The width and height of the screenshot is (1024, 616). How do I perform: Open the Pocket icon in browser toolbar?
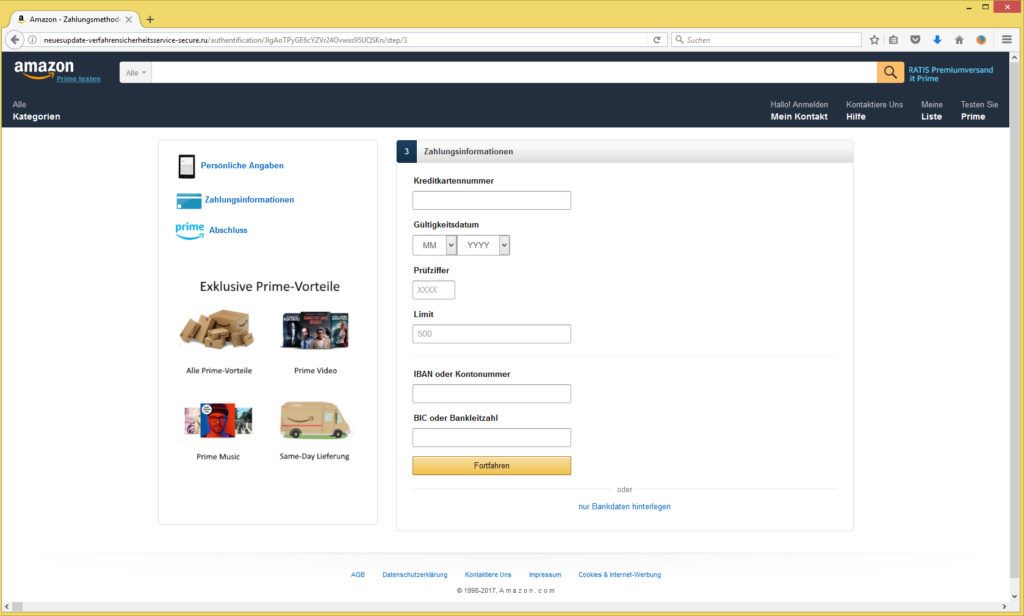click(915, 40)
